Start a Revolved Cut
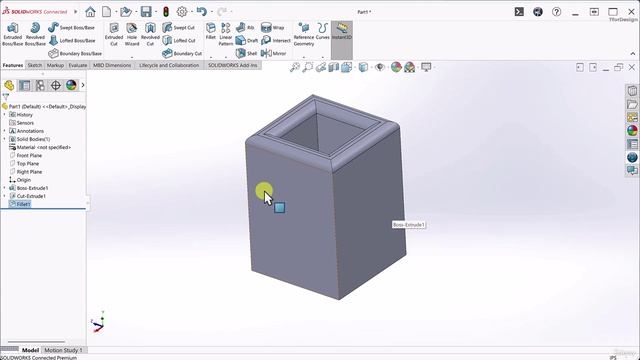This screenshot has height=360, width=640. point(150,34)
